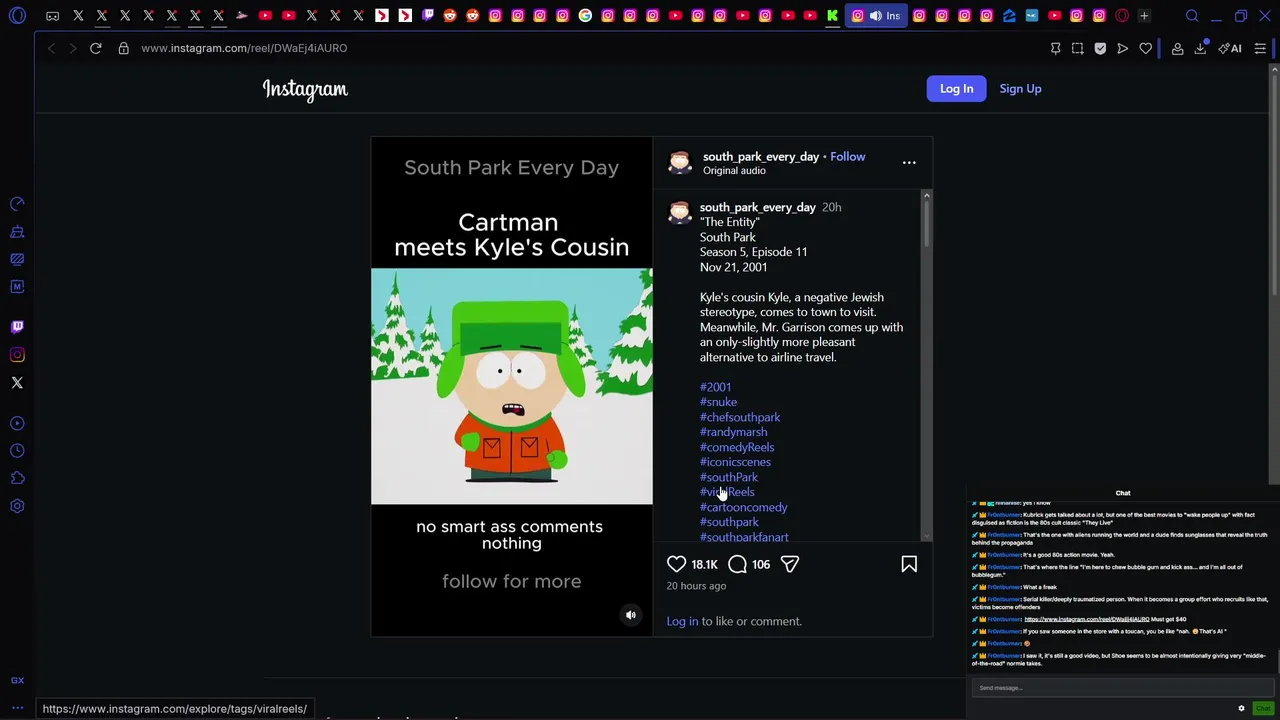Expand the Easy Setup panel

(1260, 48)
